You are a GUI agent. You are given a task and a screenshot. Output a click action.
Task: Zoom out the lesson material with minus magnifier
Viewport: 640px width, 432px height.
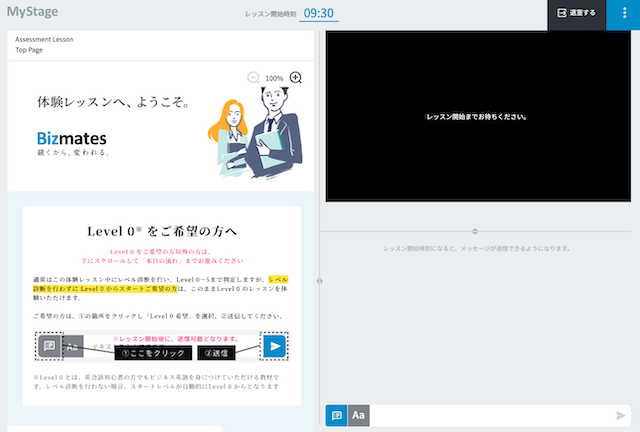click(x=253, y=78)
